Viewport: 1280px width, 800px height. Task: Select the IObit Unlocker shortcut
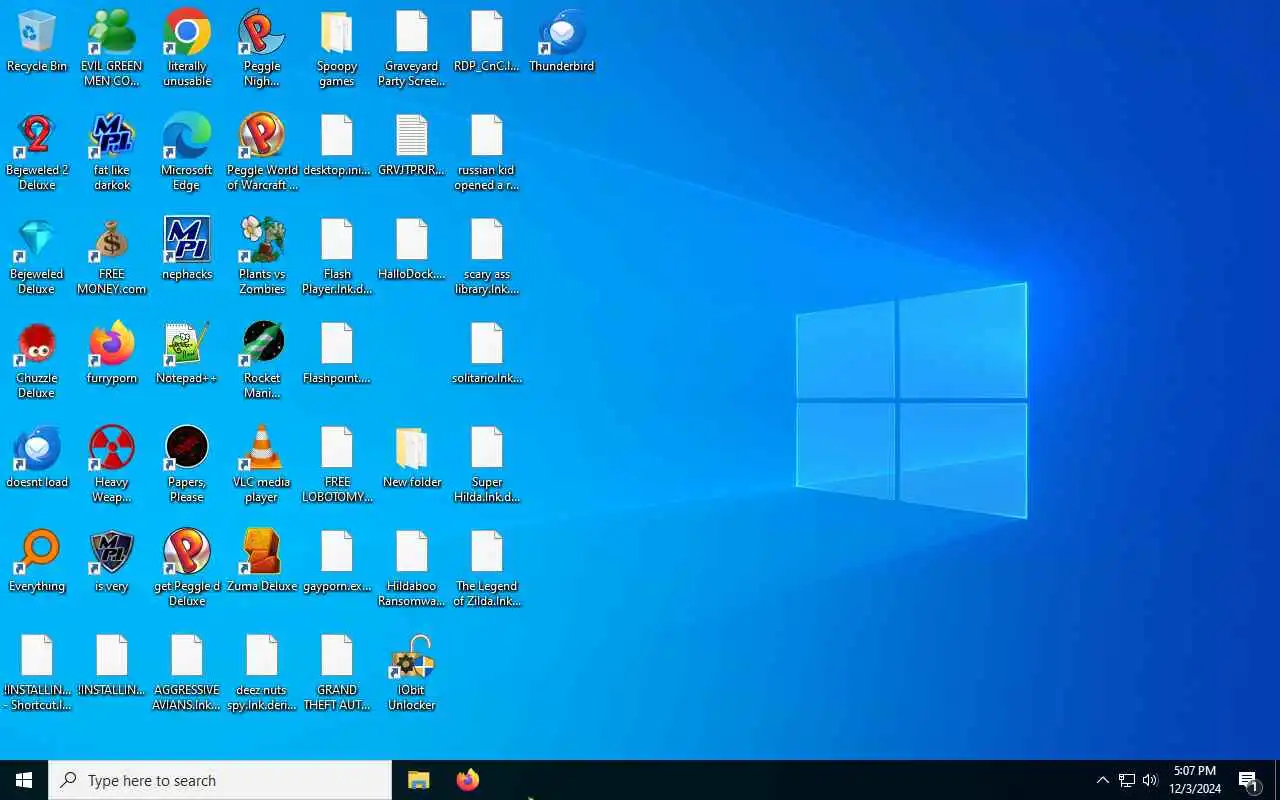(x=412, y=672)
